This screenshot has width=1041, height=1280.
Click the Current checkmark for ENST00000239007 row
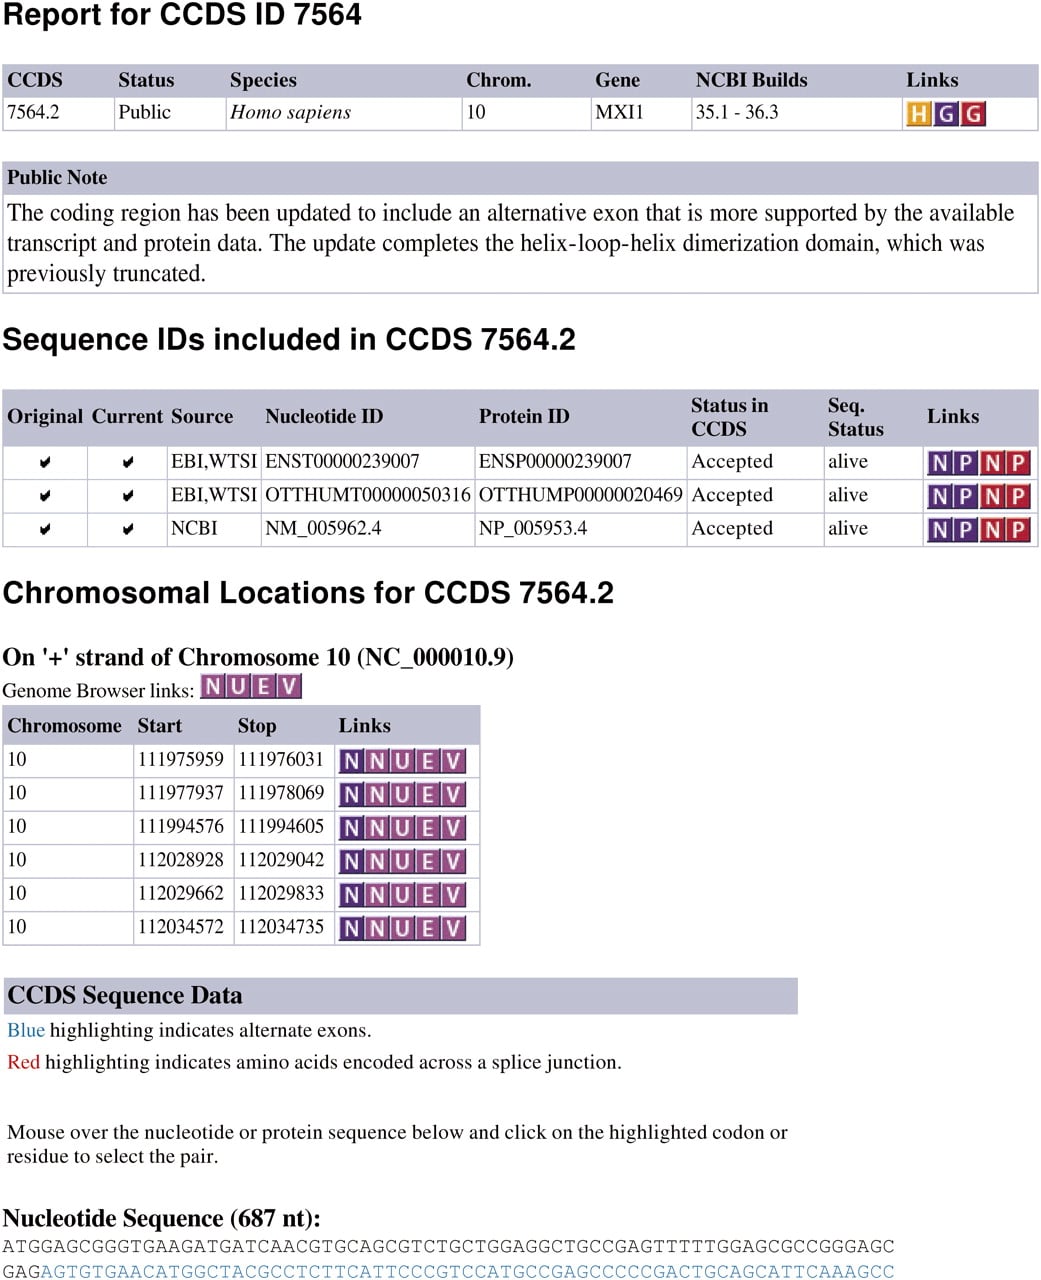[128, 463]
